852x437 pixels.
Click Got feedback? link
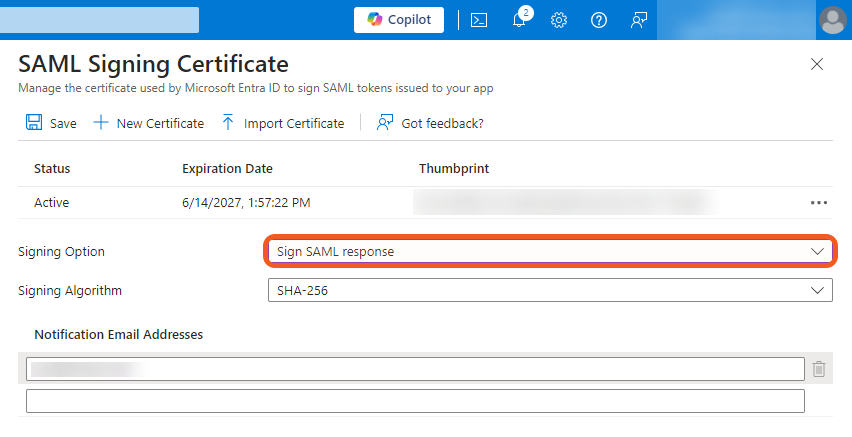[430, 123]
